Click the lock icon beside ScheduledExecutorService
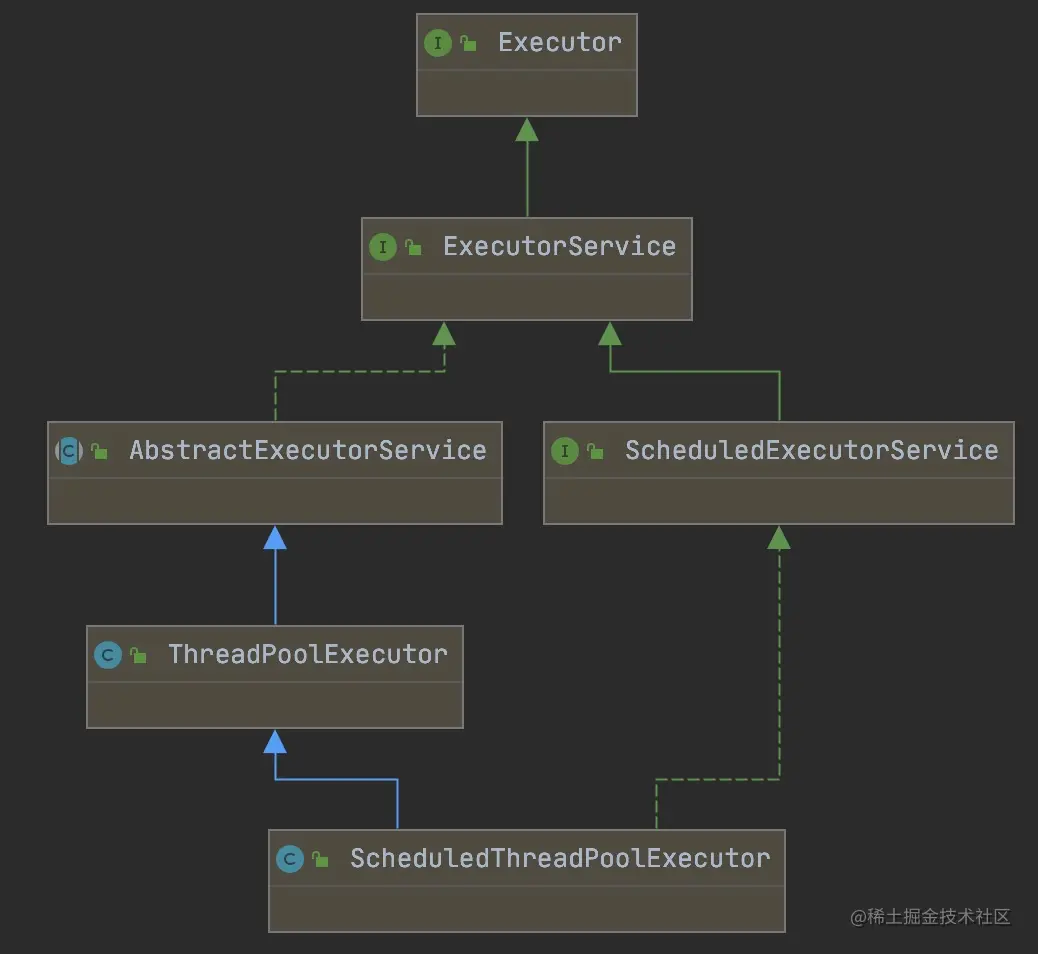Viewport: 1038px width, 954px height. 595,452
